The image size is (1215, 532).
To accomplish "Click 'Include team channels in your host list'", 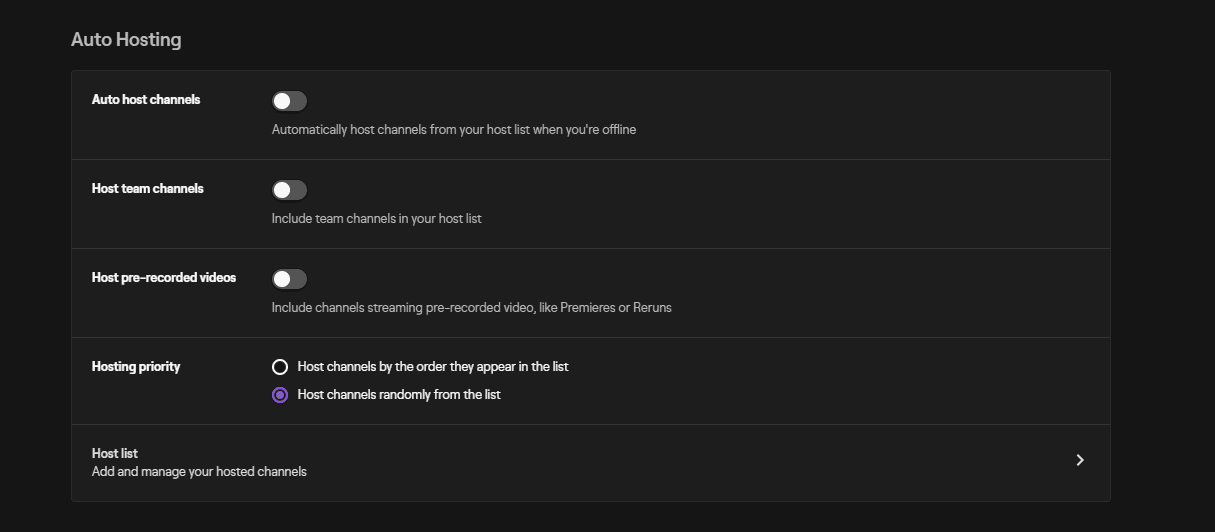I will (x=377, y=218).
